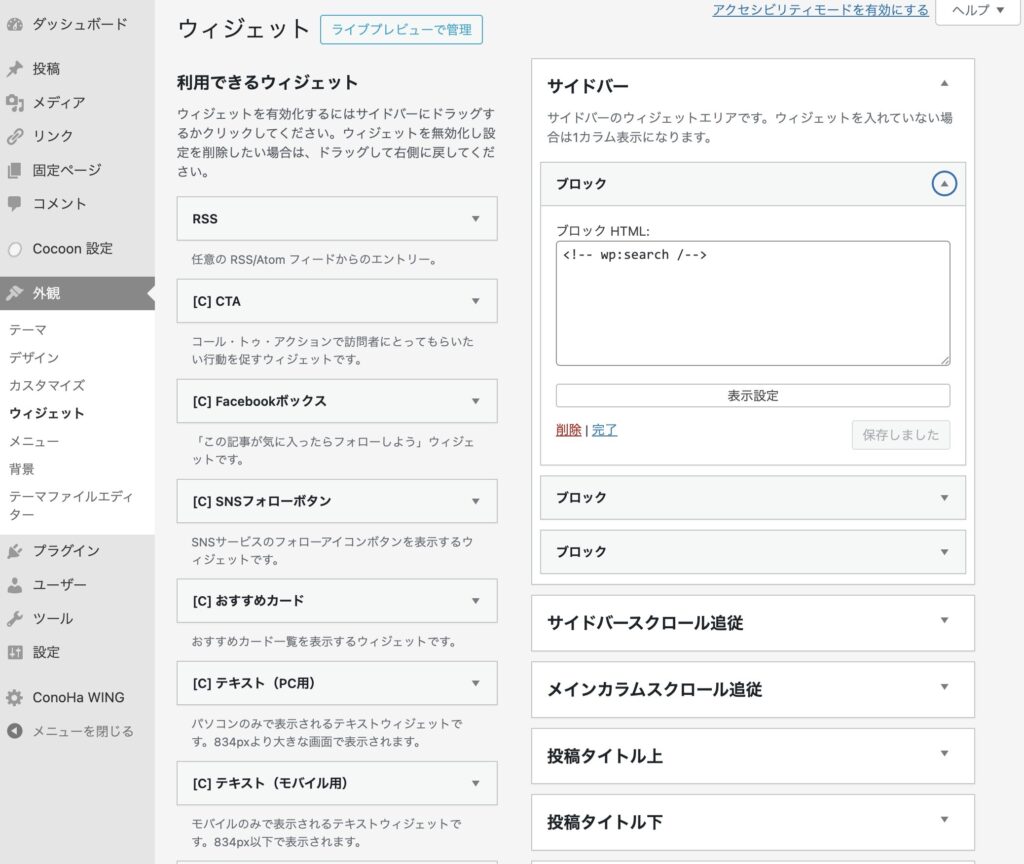Click the speech bubble Comments icon

(14, 203)
